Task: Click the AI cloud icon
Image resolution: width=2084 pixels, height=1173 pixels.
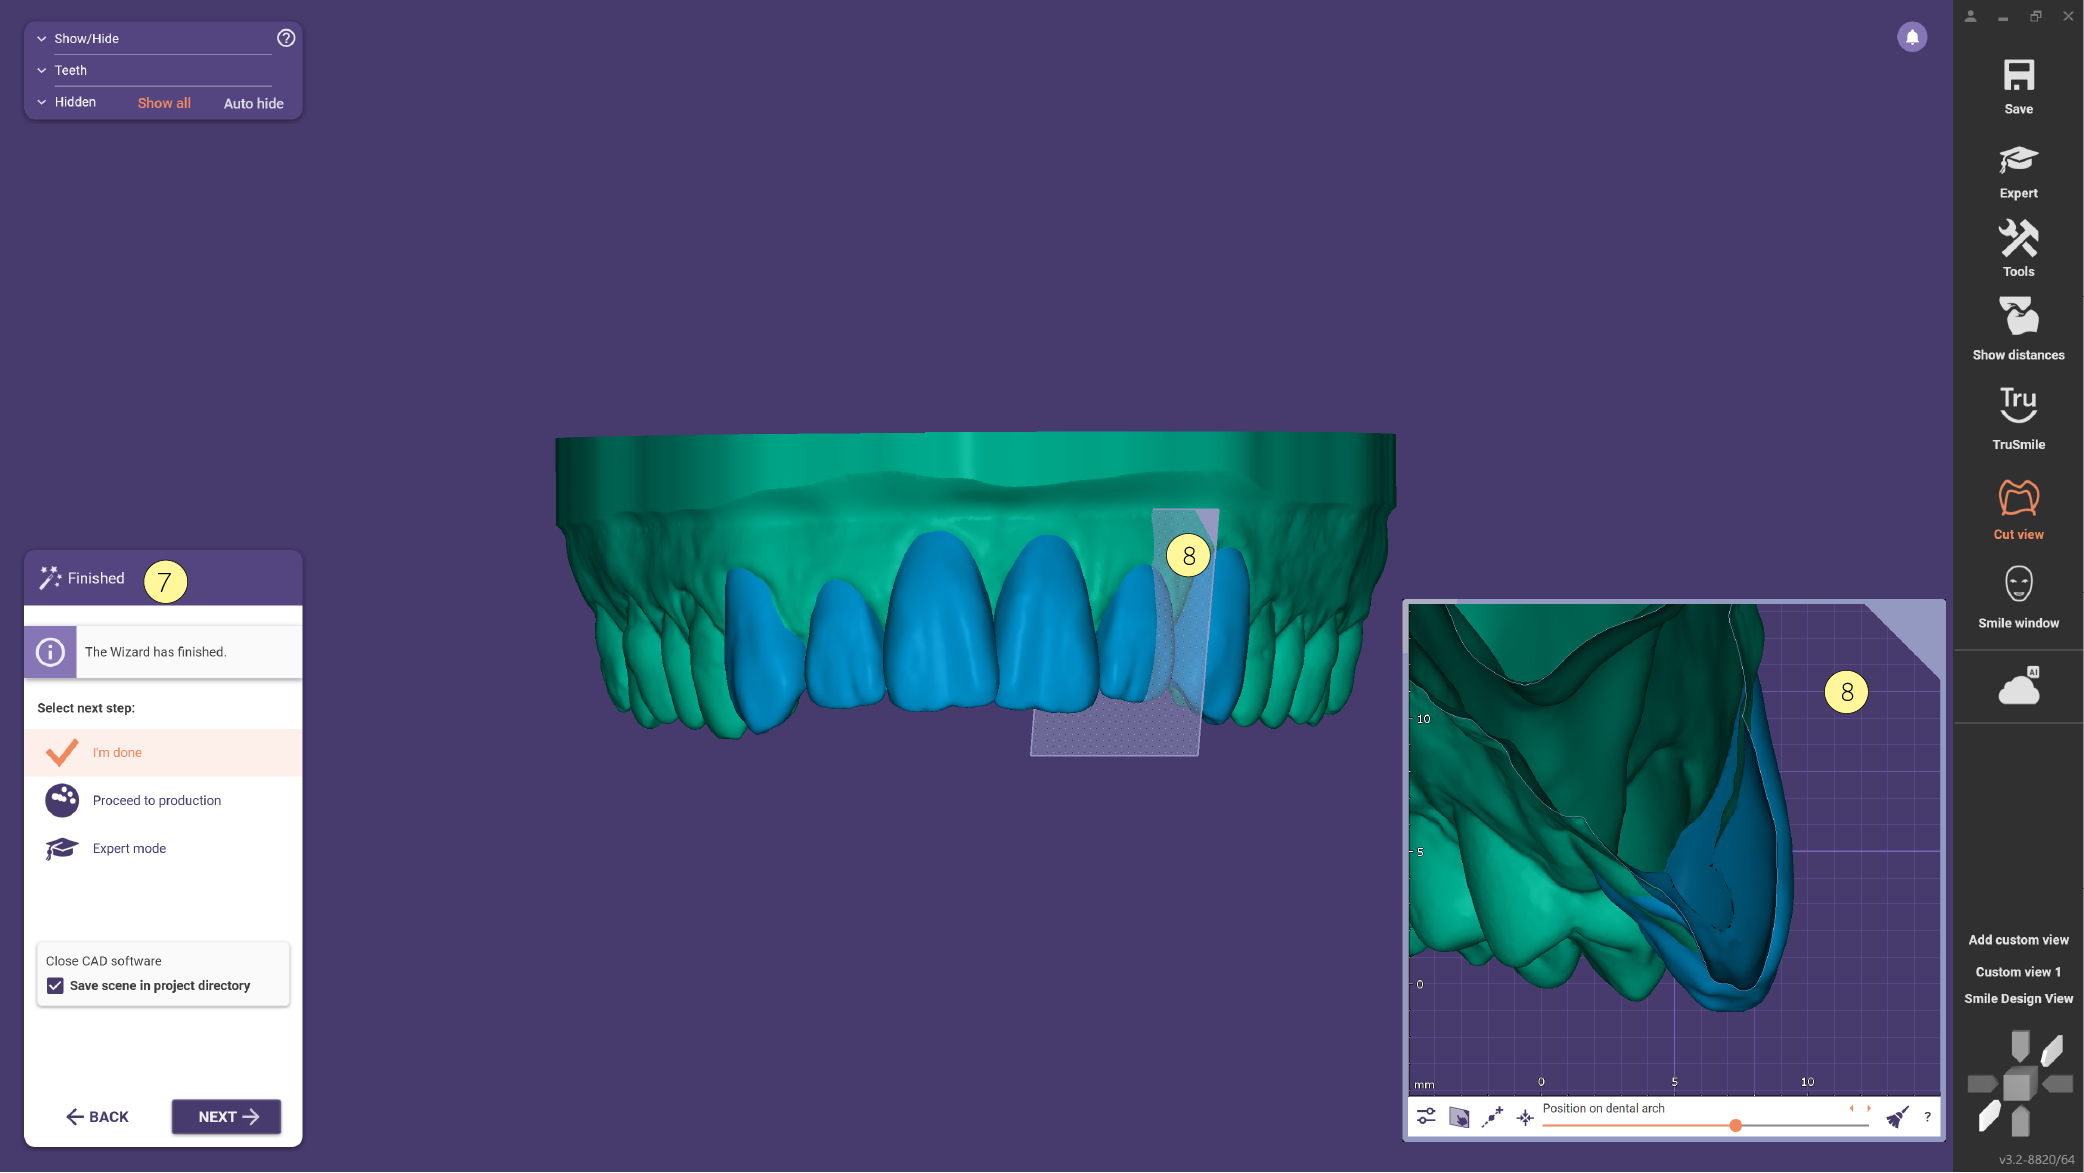Action: [2018, 687]
